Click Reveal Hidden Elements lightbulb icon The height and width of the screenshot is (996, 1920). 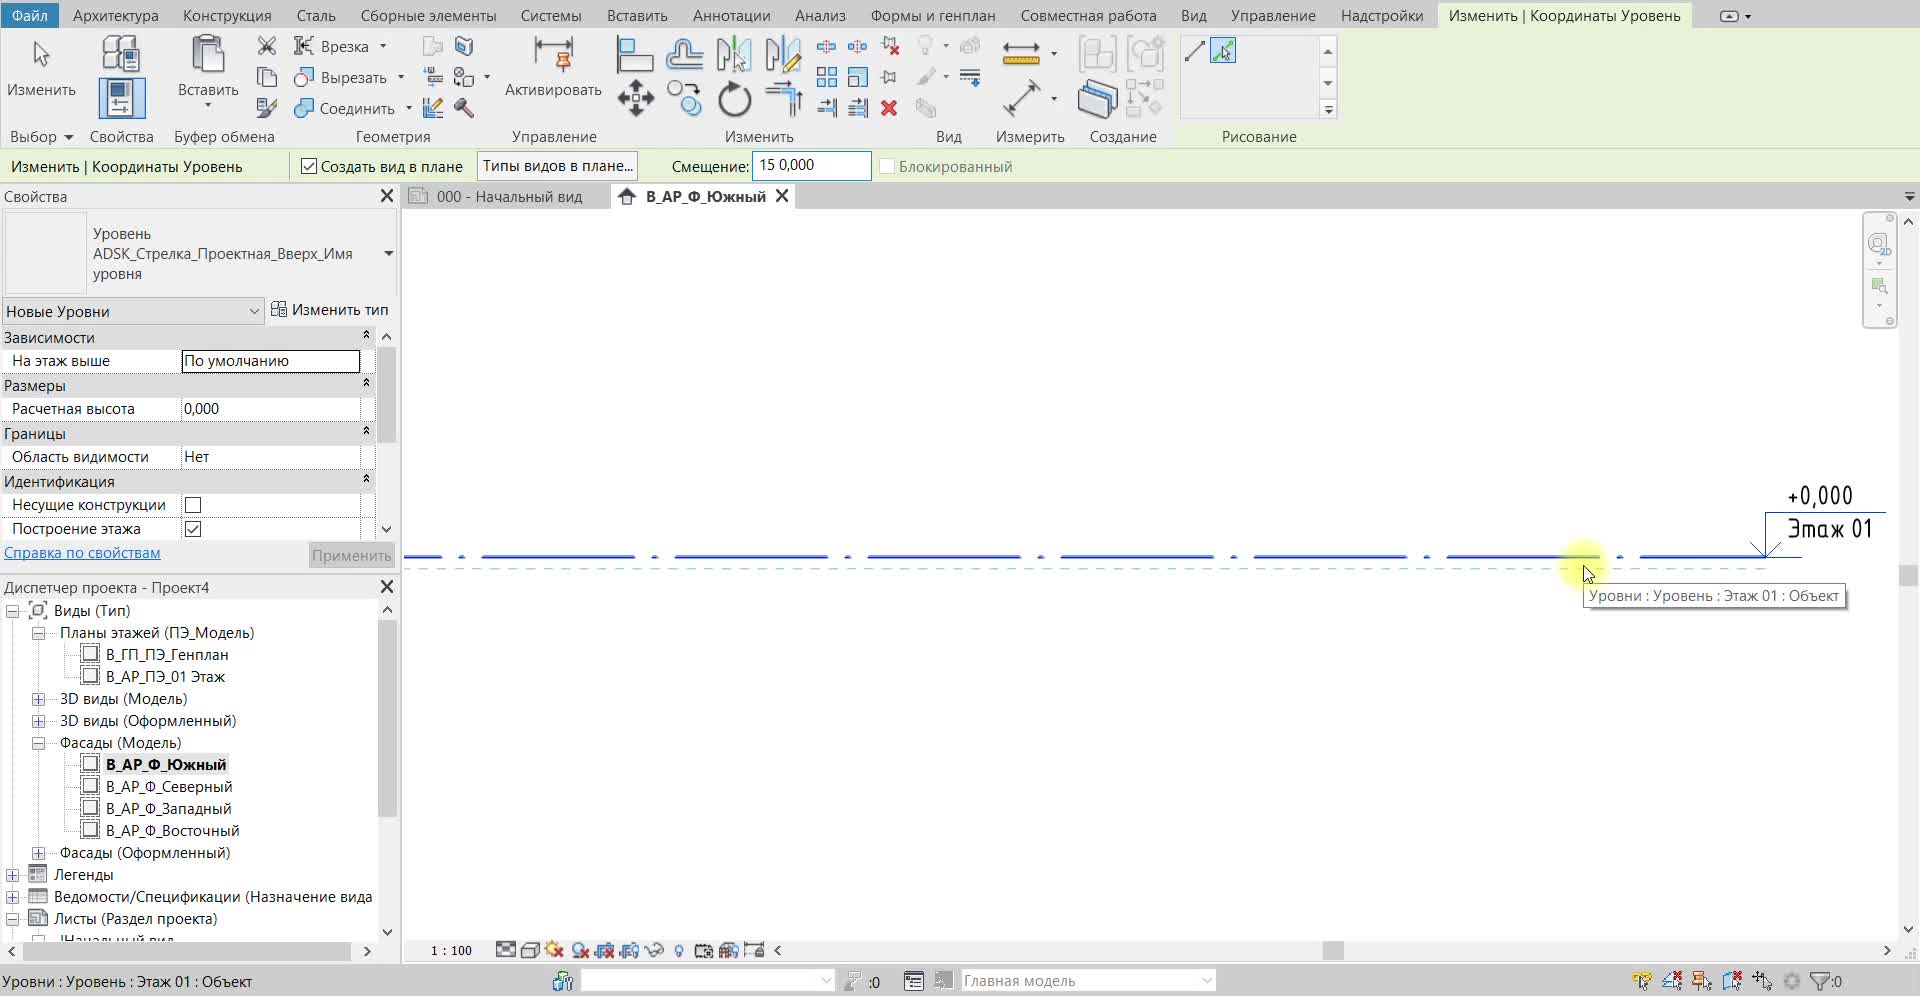coord(679,950)
